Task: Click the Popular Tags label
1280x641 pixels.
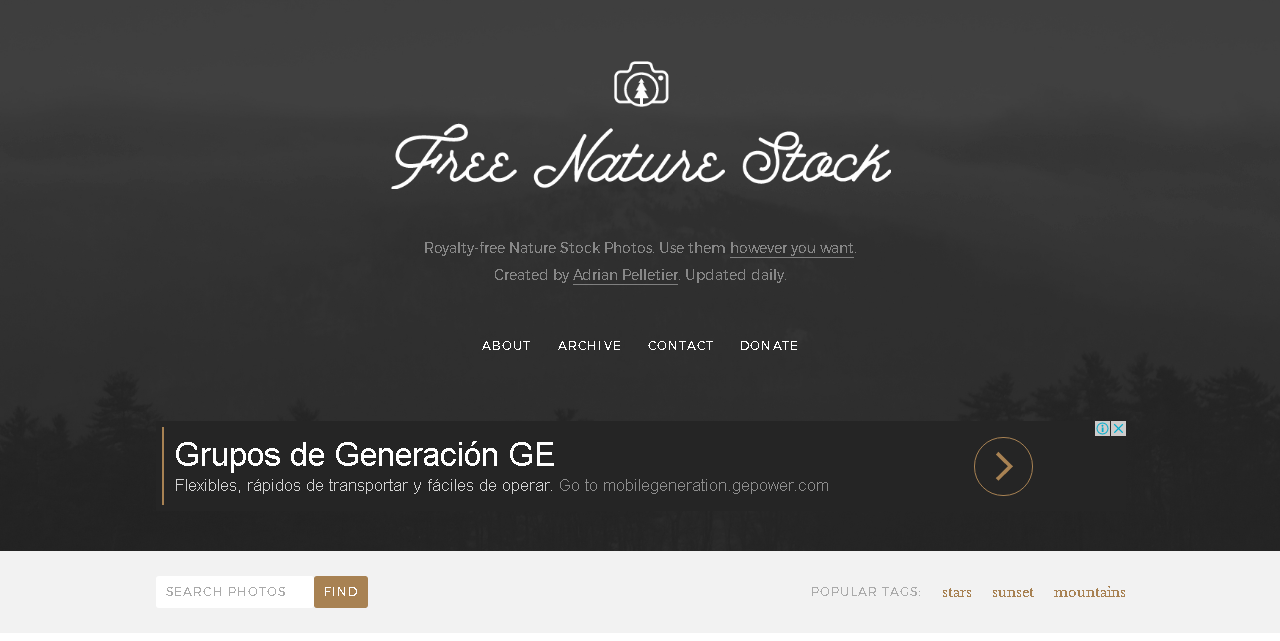Action: coord(866,592)
